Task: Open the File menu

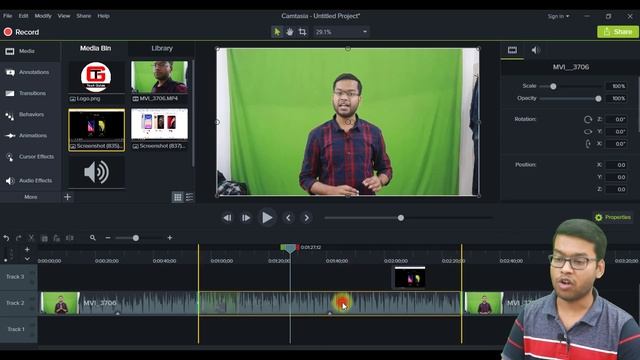Action: 7,16
